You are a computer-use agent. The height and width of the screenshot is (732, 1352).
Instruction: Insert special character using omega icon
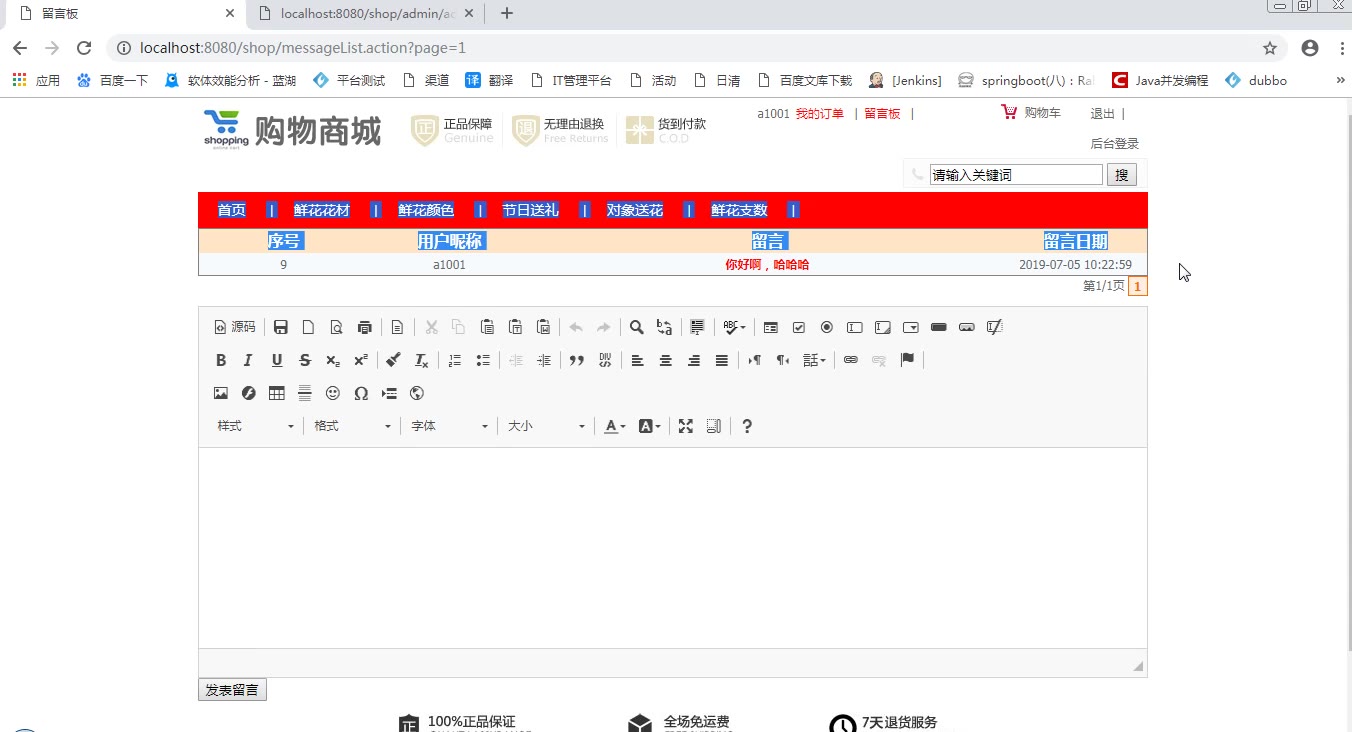[x=361, y=394]
